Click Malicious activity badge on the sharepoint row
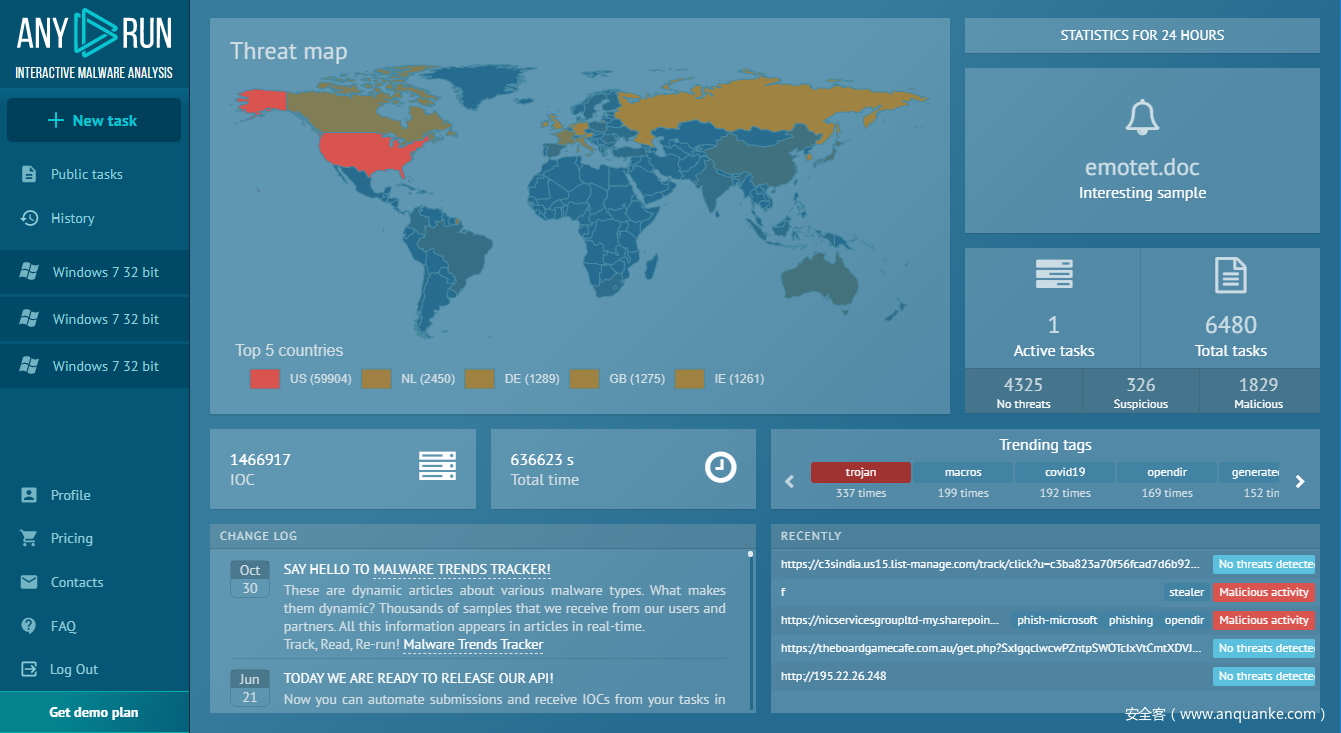 1264,620
